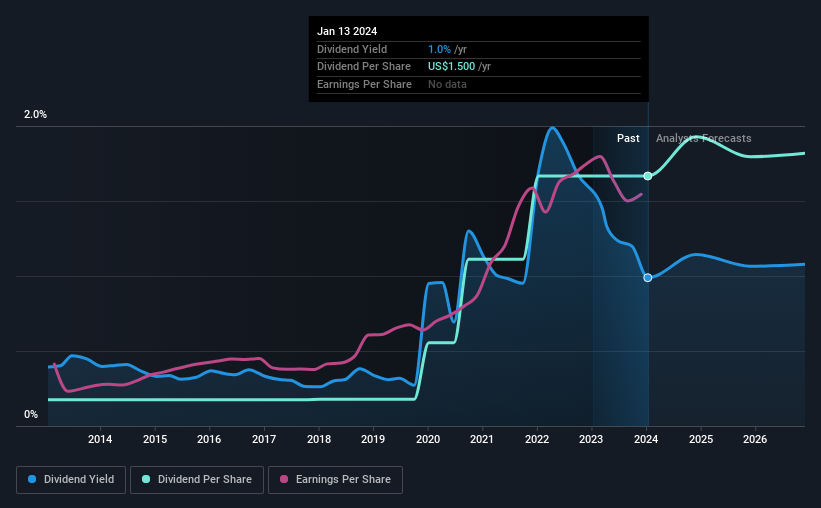Click the 2.0% y-axis label
This screenshot has width=821, height=508.
(35, 115)
